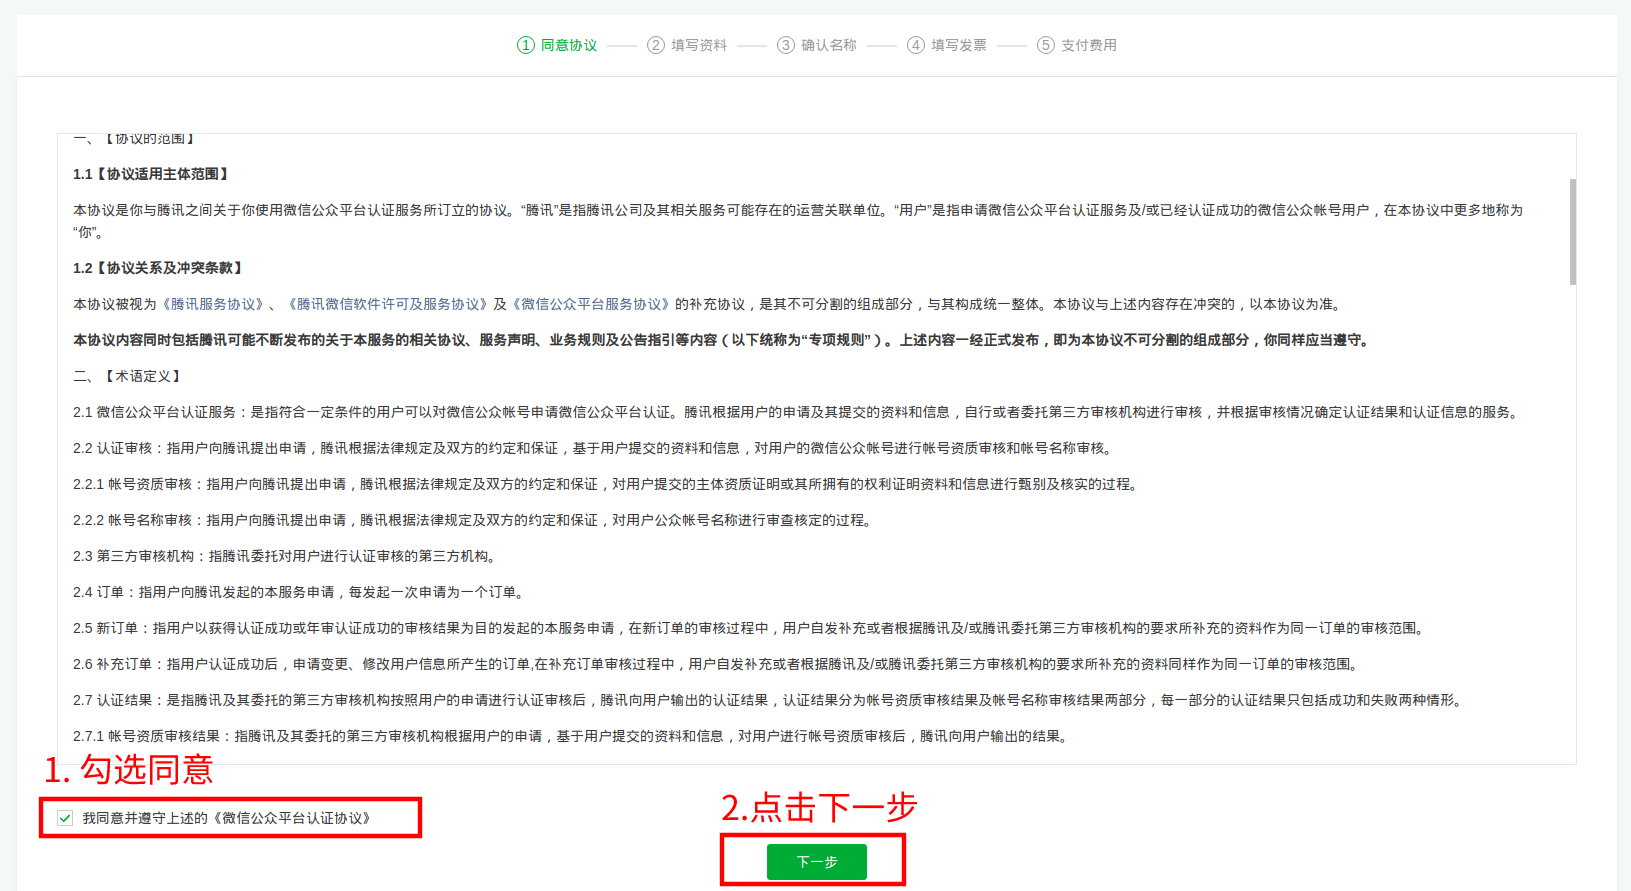Click the green 下一步 button

[817, 862]
